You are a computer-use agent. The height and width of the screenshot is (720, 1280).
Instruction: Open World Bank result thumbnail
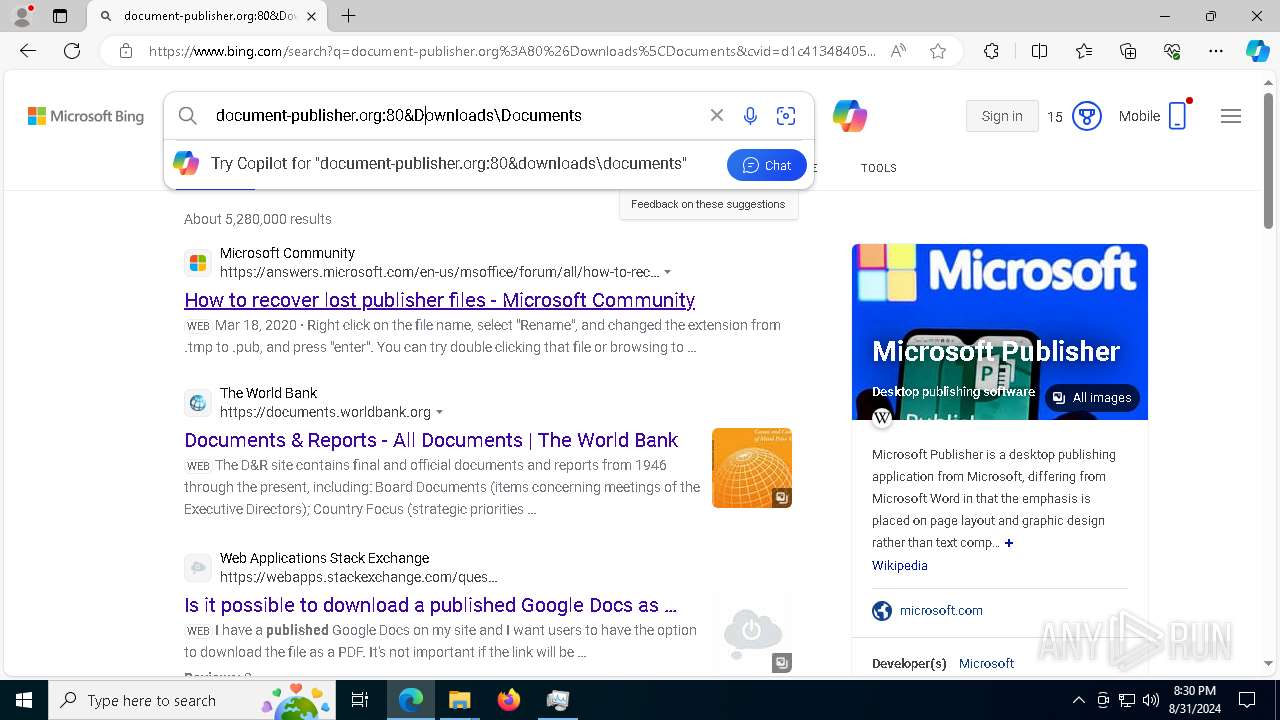(x=752, y=468)
